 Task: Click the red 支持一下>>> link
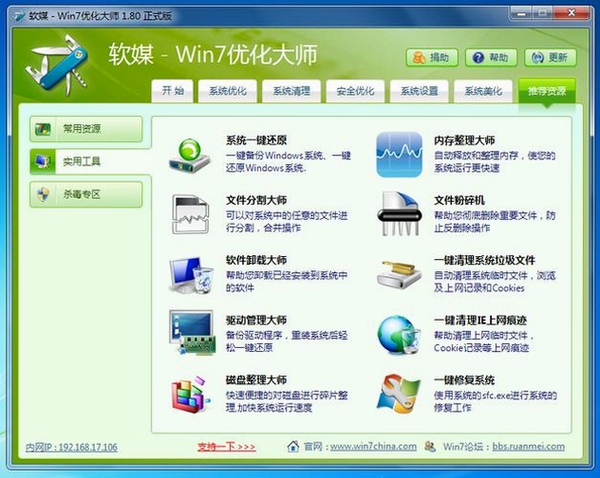227,447
